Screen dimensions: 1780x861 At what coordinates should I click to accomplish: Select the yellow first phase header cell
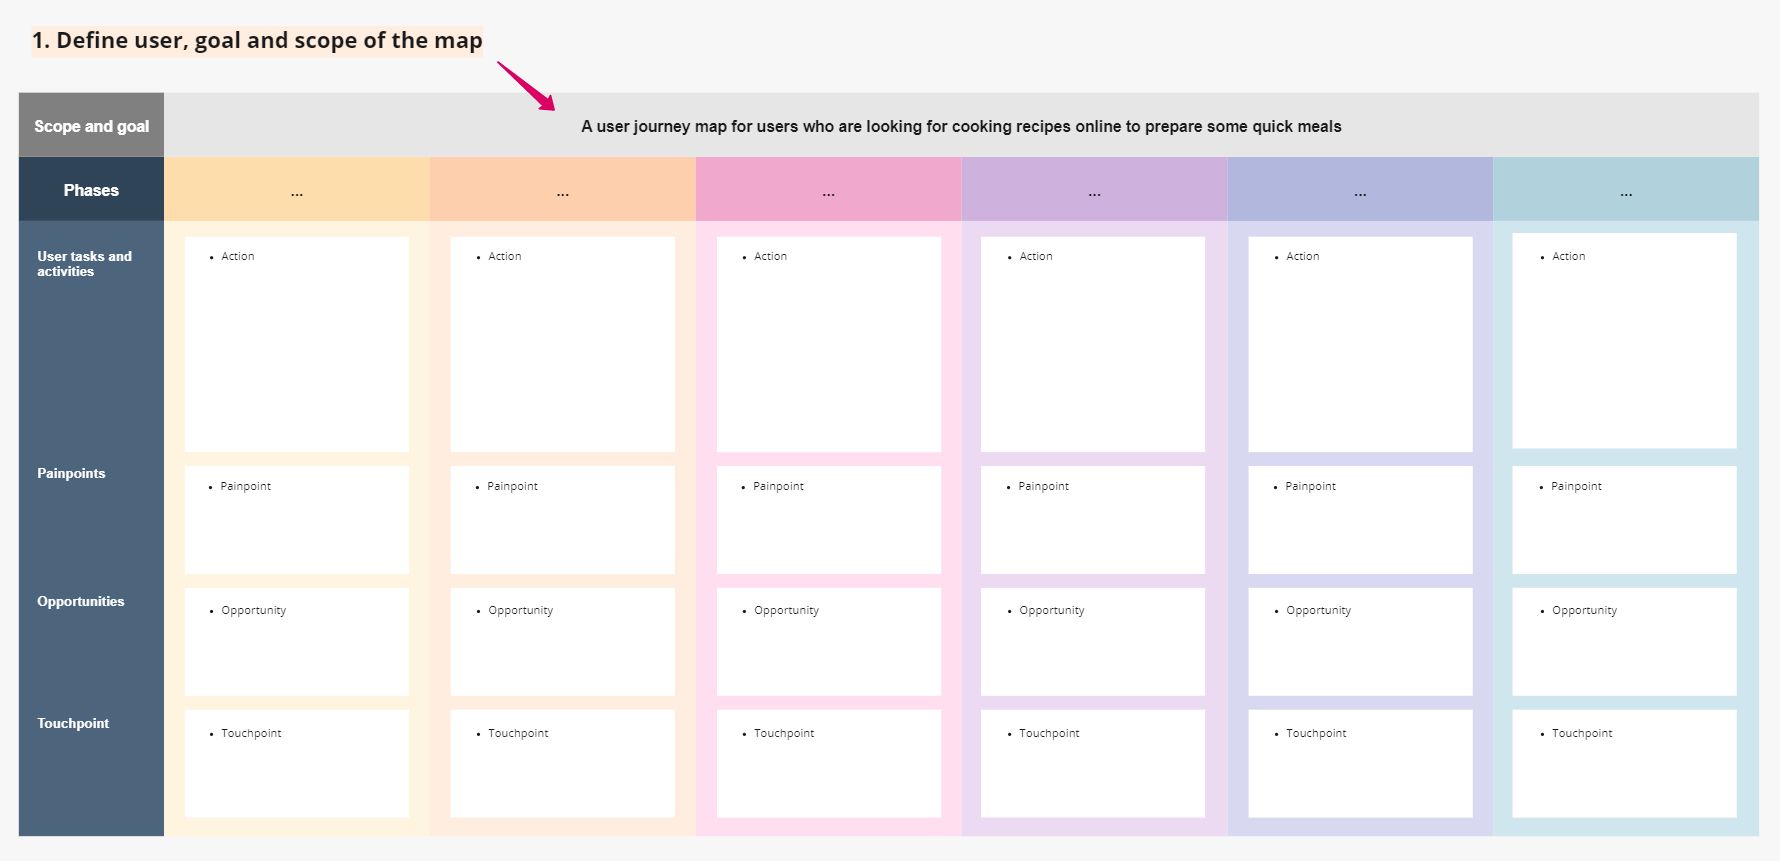tap(297, 190)
